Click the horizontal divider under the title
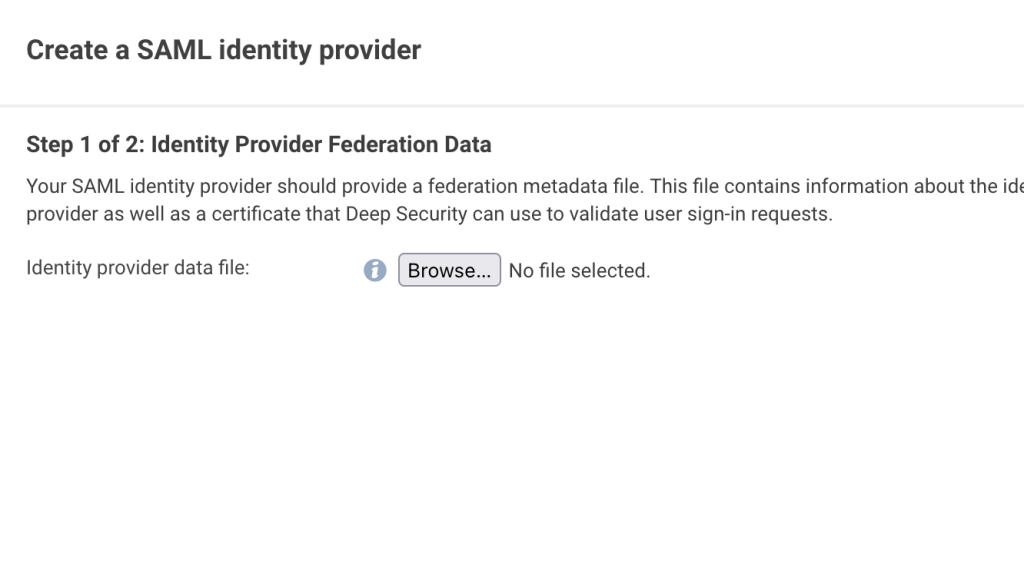 [x=512, y=105]
